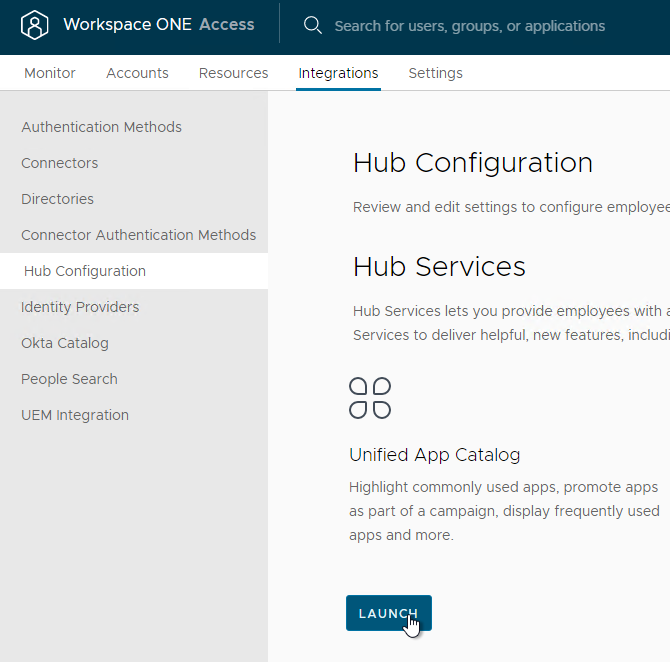Click the text 'Highlight commonly used apps, promote apps'
Viewport: 670px width, 662px height.
point(503,487)
